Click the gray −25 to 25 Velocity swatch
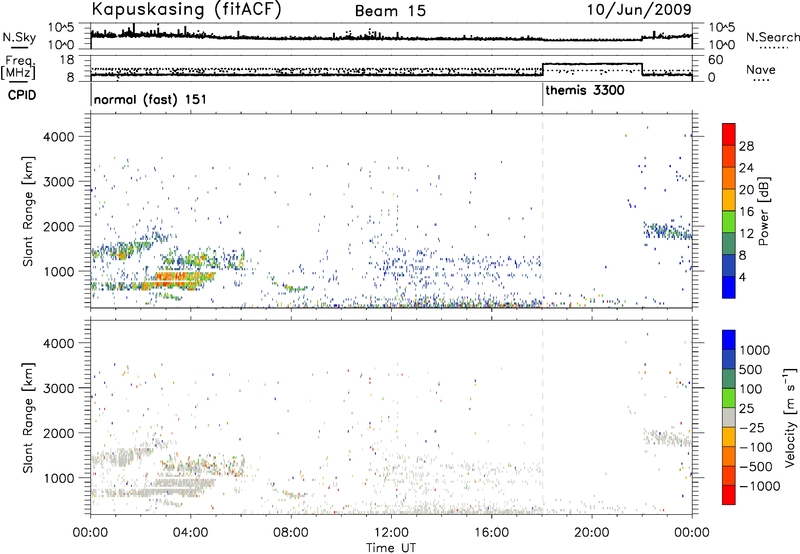 729,417
